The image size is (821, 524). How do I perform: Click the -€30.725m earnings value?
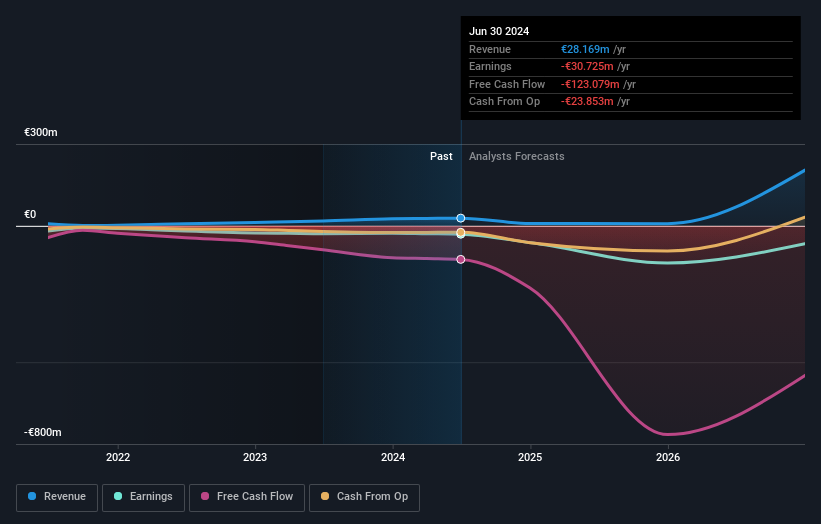587,66
